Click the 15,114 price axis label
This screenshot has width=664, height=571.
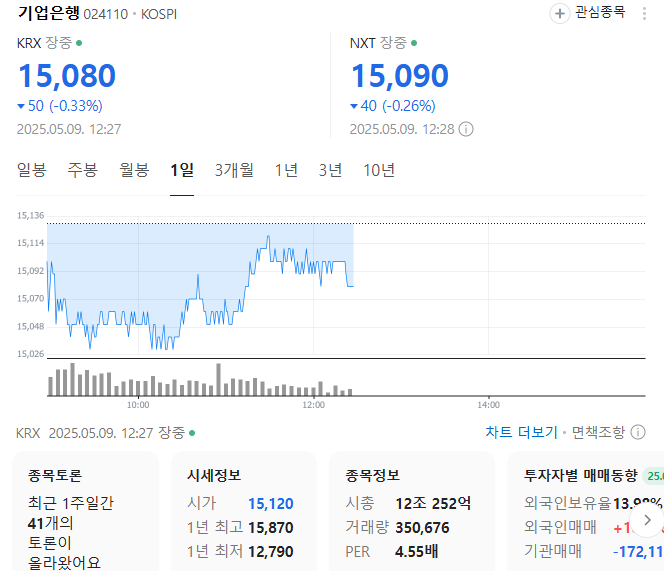click(x=30, y=243)
